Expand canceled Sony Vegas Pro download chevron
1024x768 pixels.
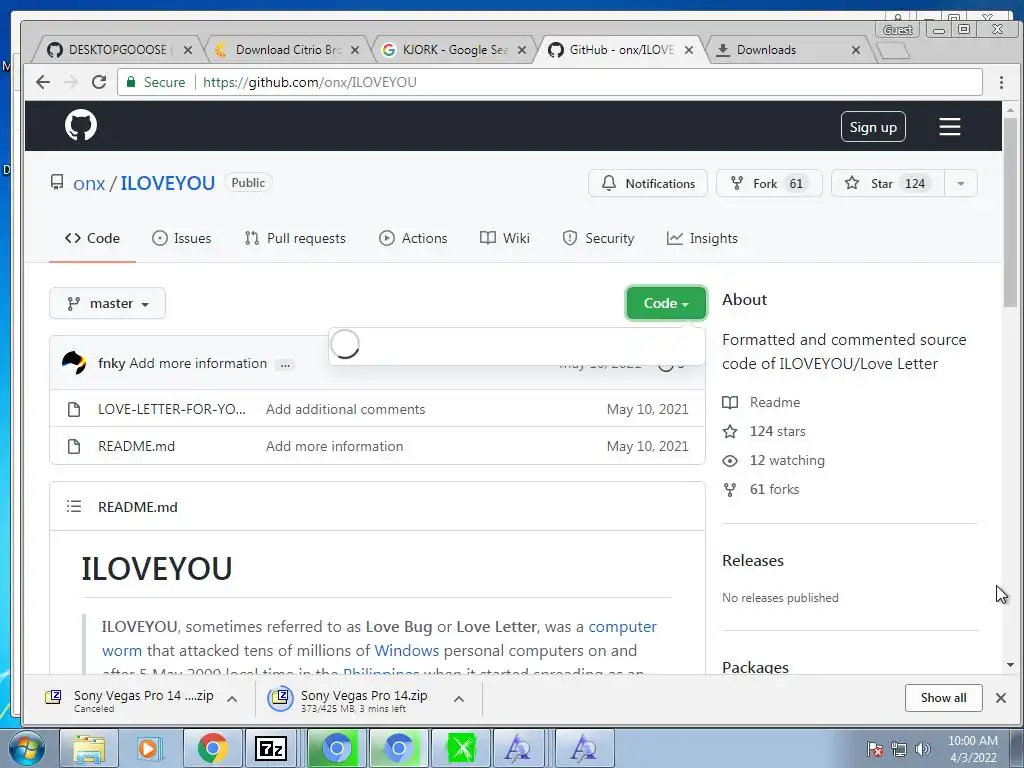pos(232,699)
